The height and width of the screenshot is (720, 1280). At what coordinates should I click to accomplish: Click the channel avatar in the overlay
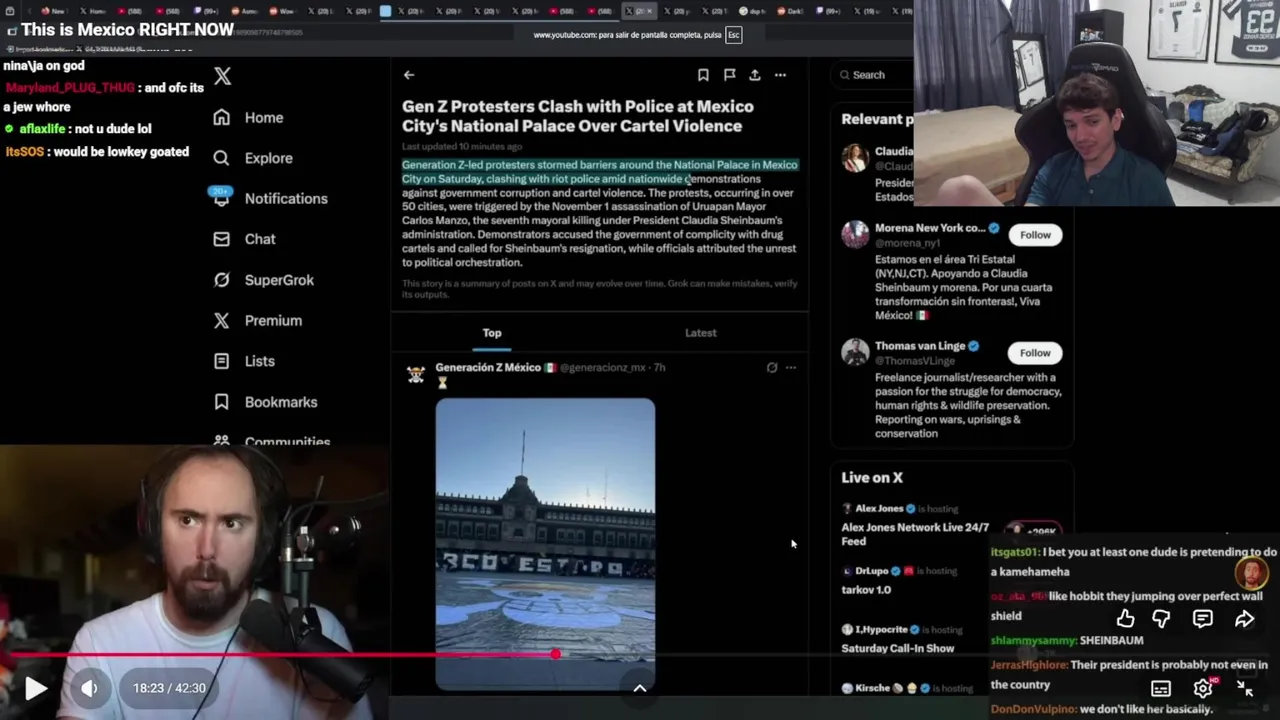coord(1251,574)
